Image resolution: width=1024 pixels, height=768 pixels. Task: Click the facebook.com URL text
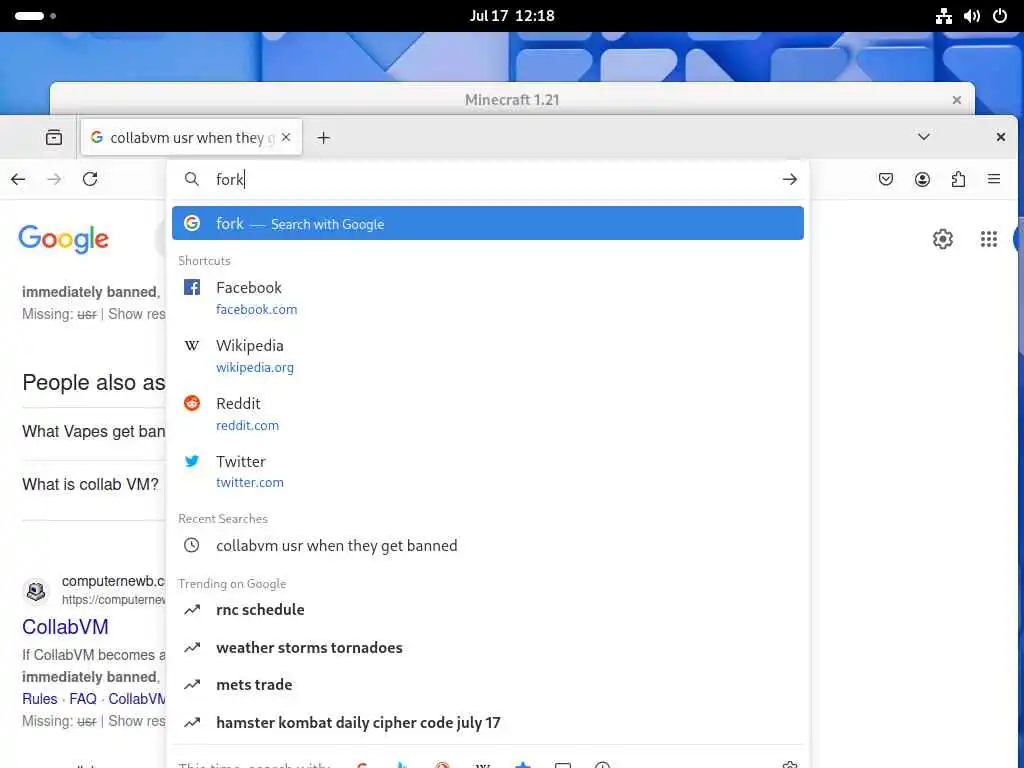(257, 310)
